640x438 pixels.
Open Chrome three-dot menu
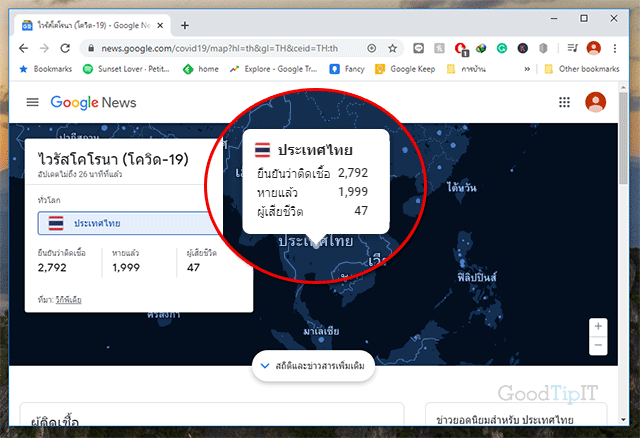[615, 49]
